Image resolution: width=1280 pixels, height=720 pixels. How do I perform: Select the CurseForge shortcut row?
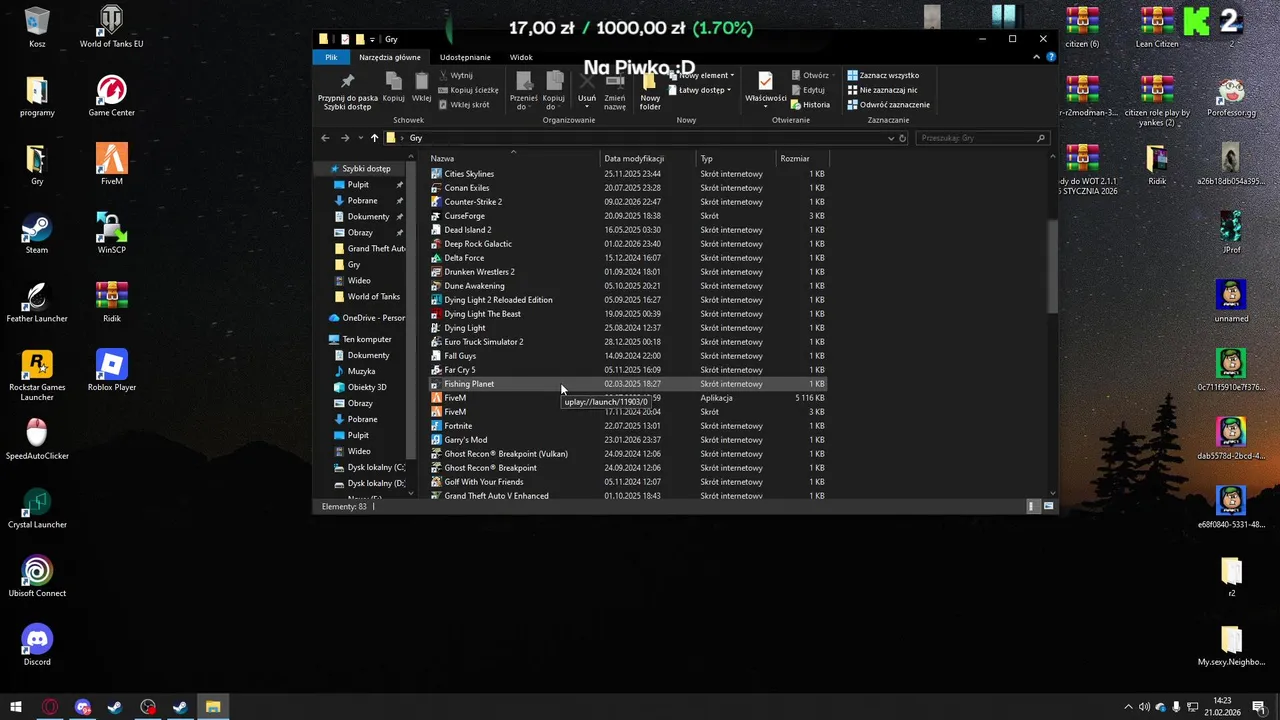pyautogui.click(x=627, y=216)
